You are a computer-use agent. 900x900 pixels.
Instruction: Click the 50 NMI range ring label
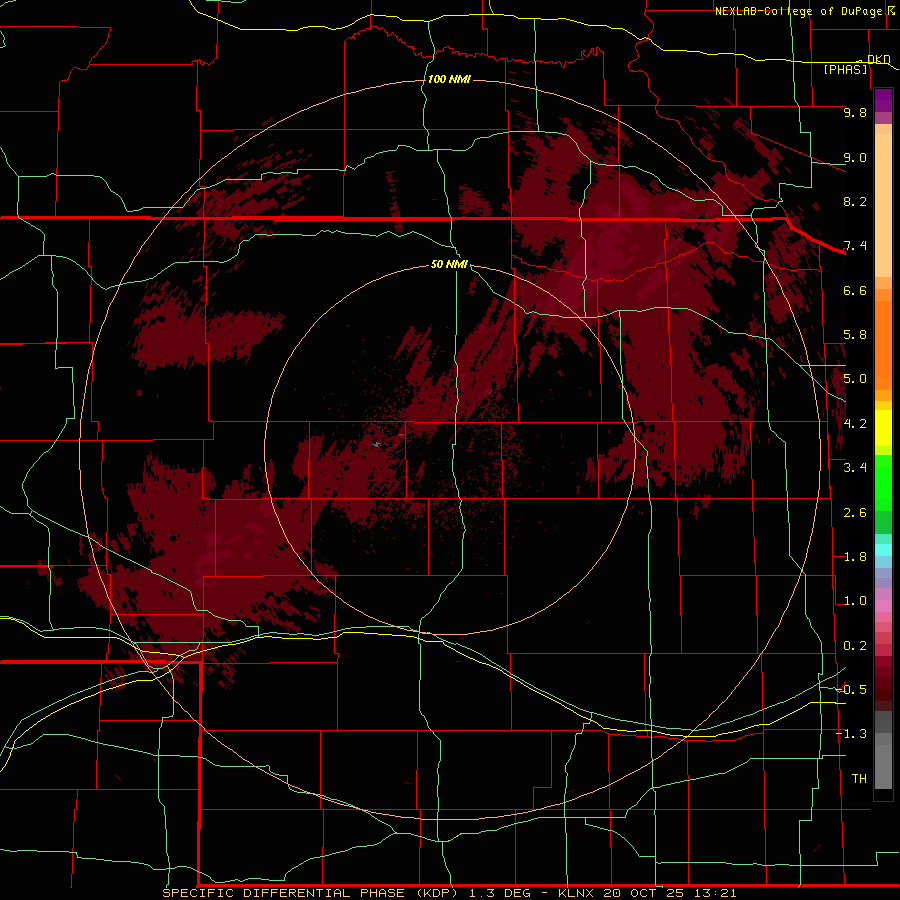(449, 264)
